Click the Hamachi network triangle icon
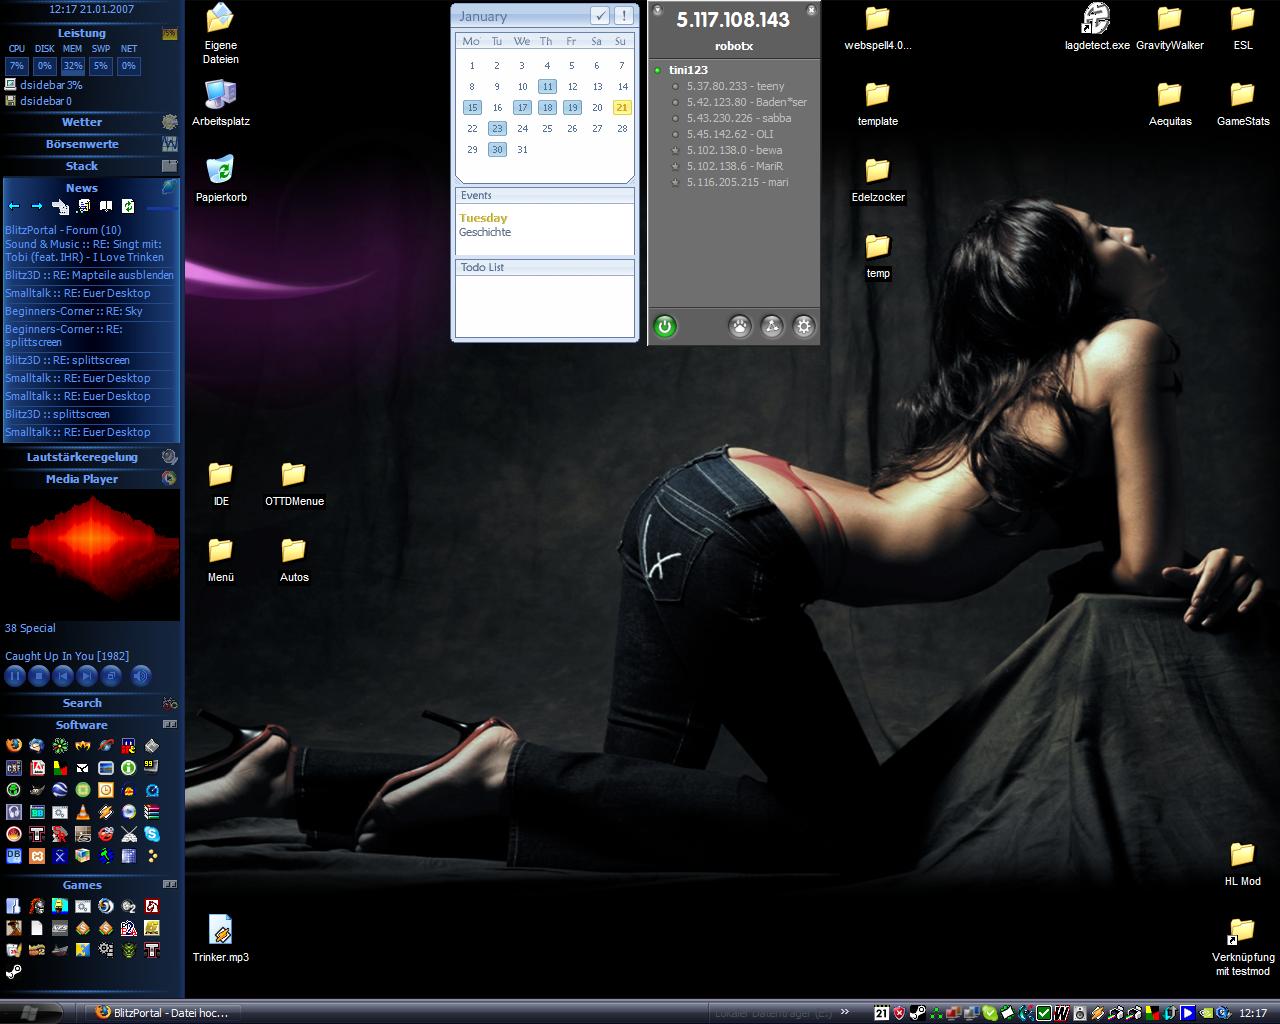 tap(771, 326)
